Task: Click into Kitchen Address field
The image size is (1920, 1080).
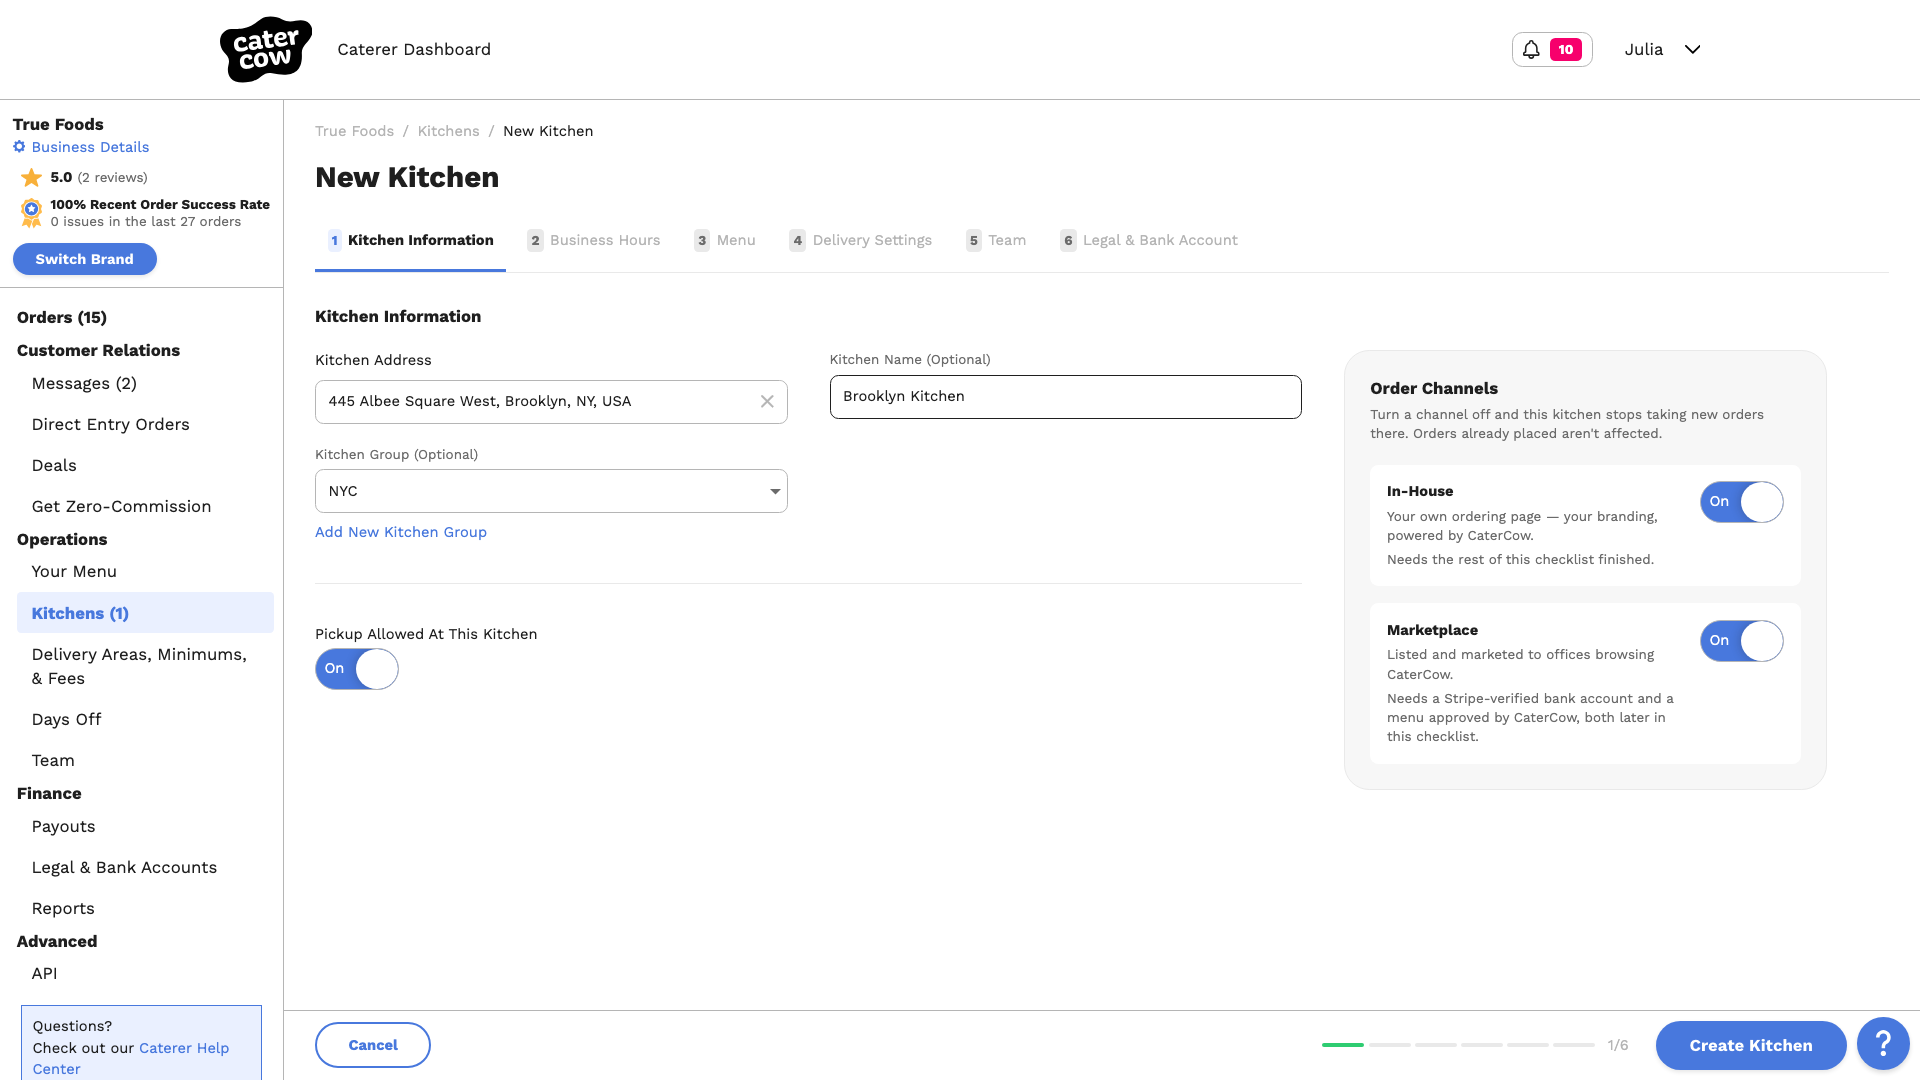Action: pos(551,402)
